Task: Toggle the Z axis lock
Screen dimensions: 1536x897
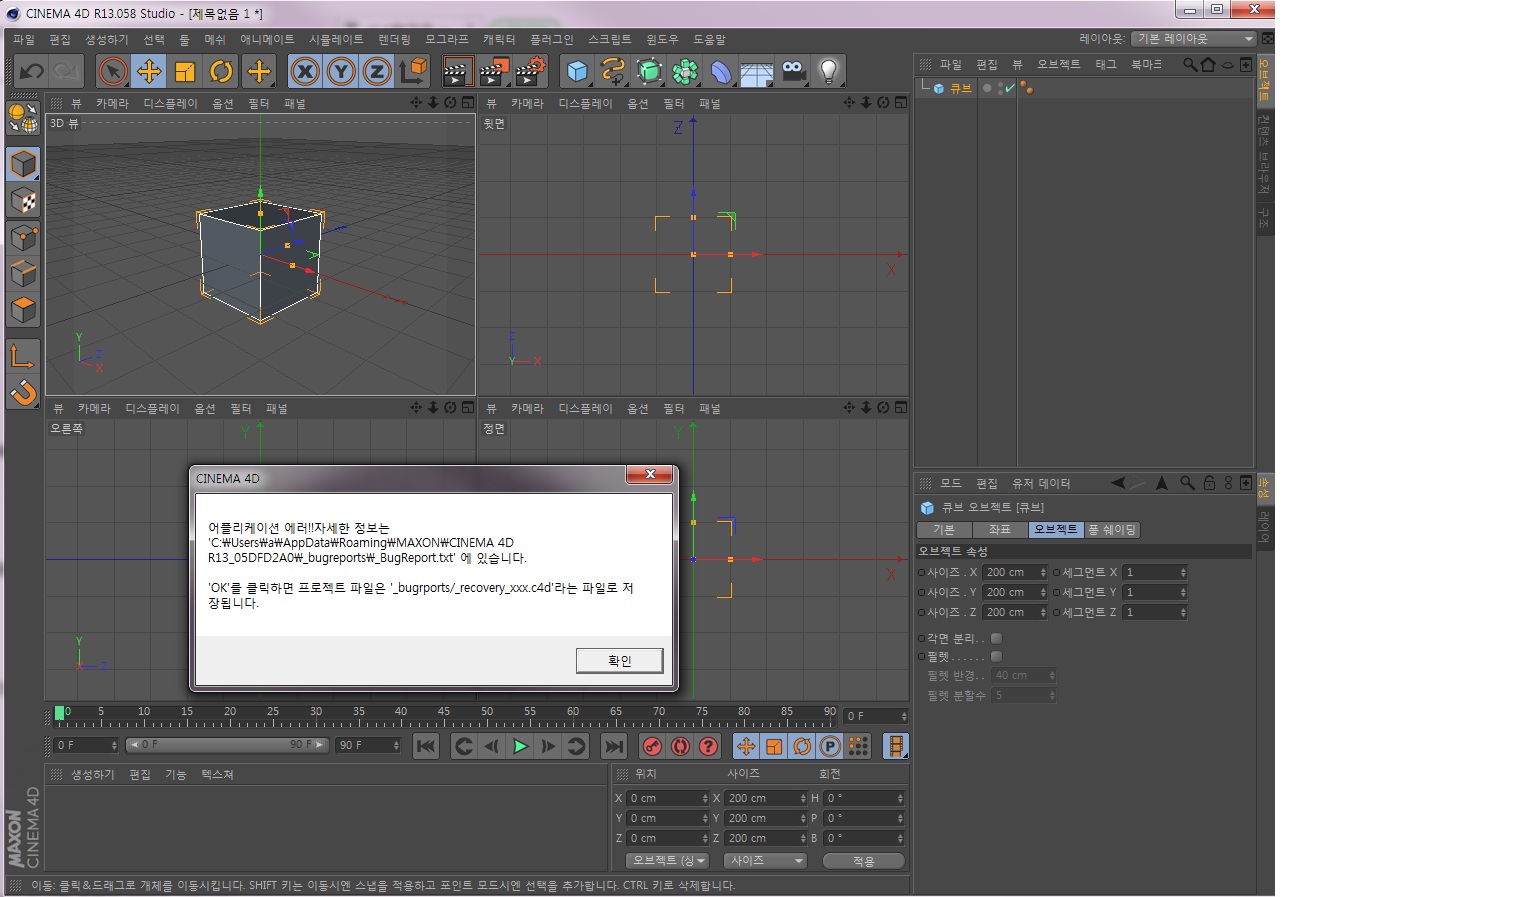Action: tap(377, 71)
